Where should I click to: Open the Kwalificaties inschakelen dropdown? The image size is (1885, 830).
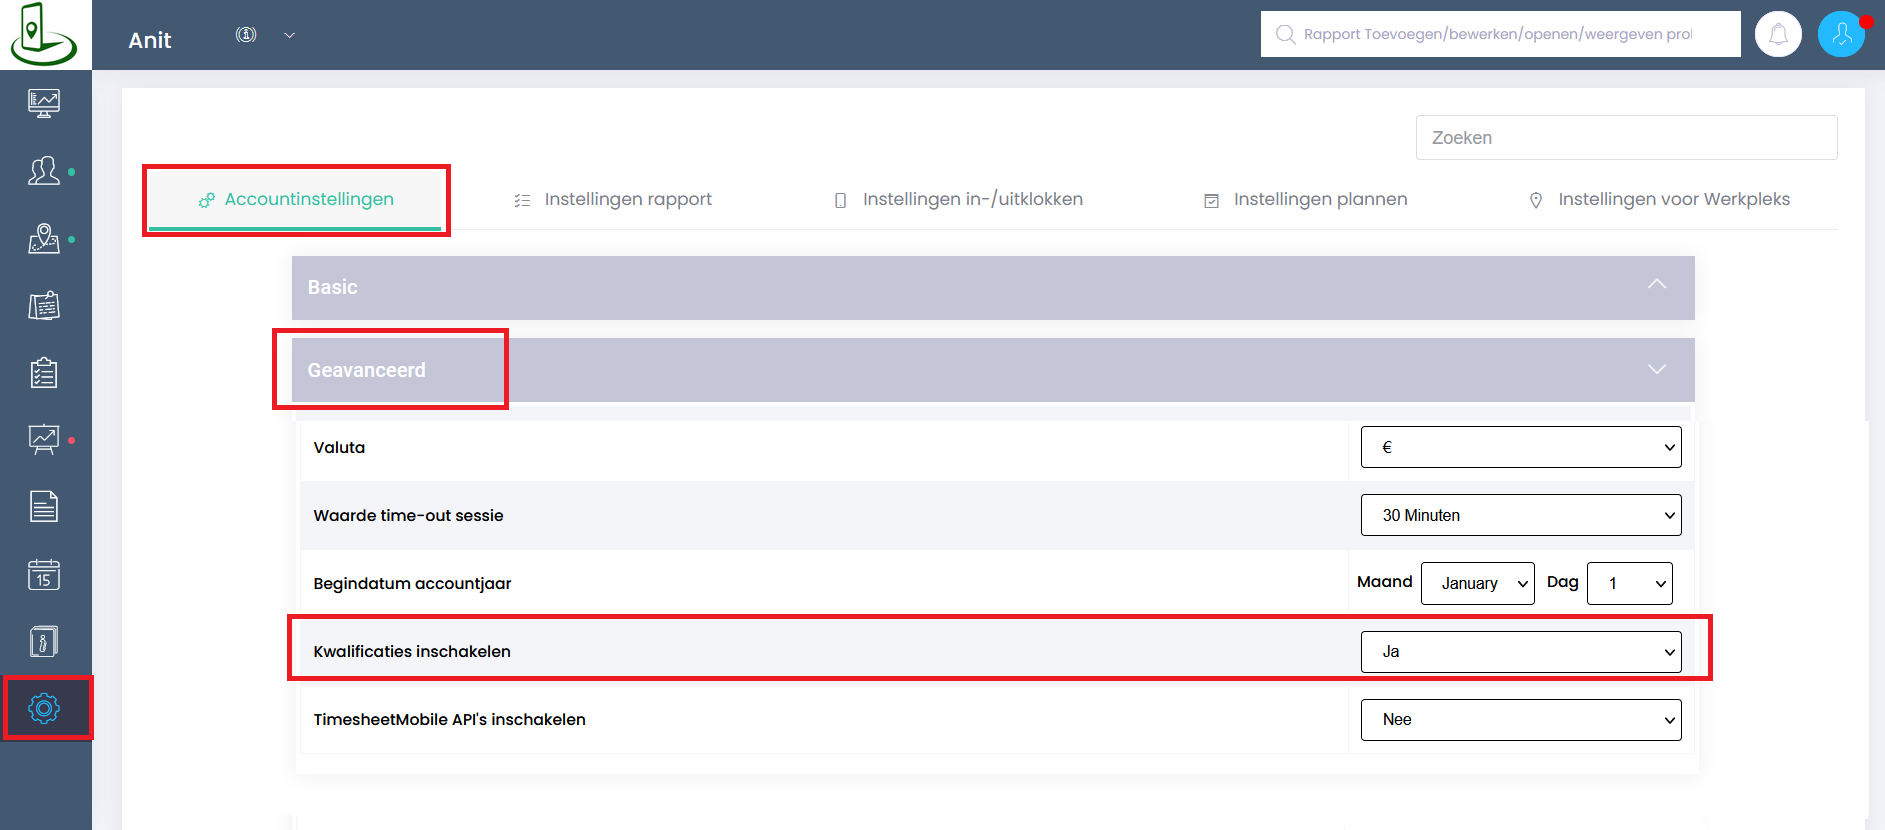(x=1521, y=652)
